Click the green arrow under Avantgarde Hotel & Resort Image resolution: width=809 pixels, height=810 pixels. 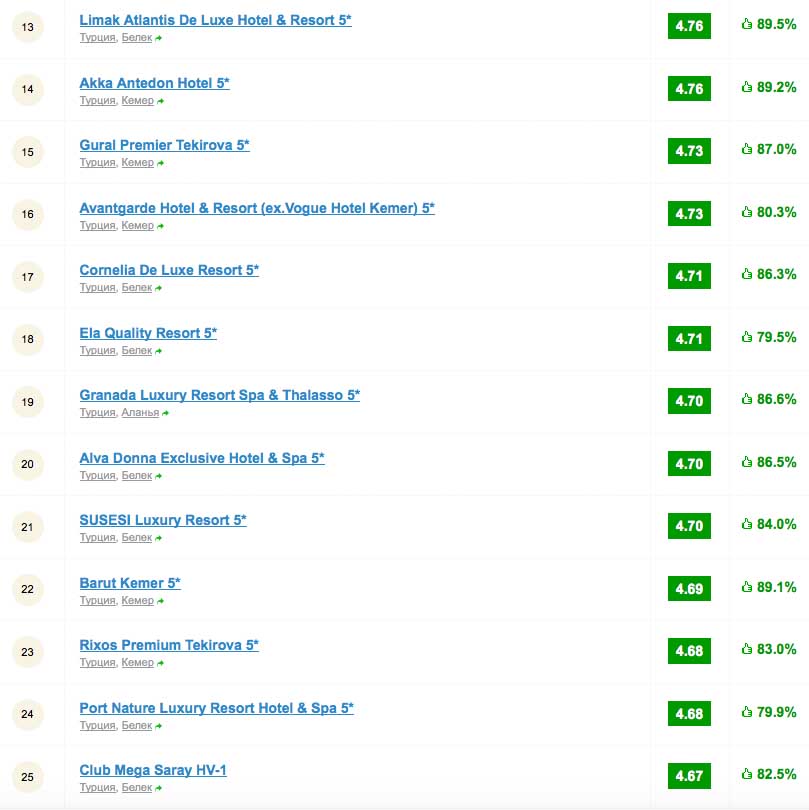pos(160,226)
